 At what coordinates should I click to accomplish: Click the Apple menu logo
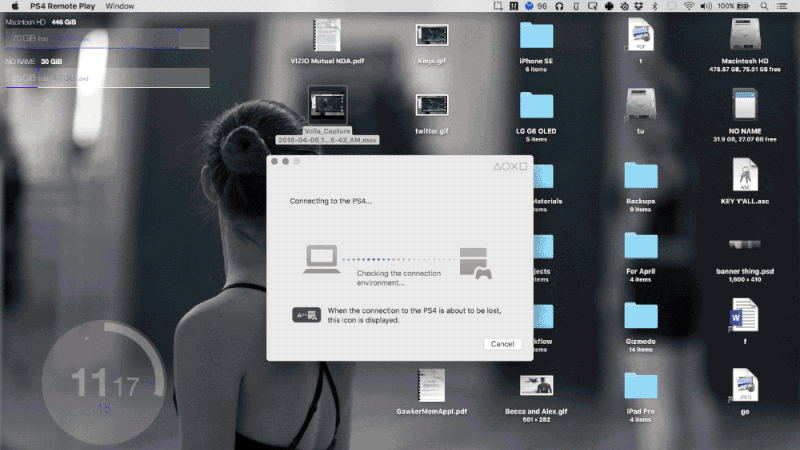(15, 6)
